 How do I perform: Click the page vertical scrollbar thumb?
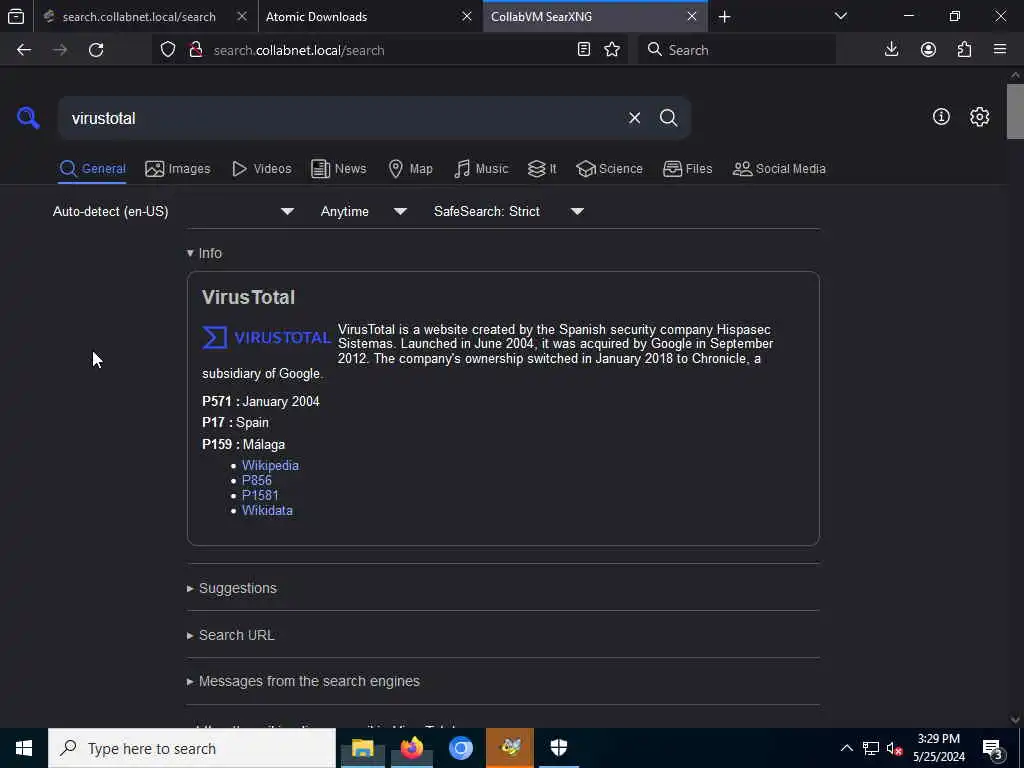pos(1015,112)
